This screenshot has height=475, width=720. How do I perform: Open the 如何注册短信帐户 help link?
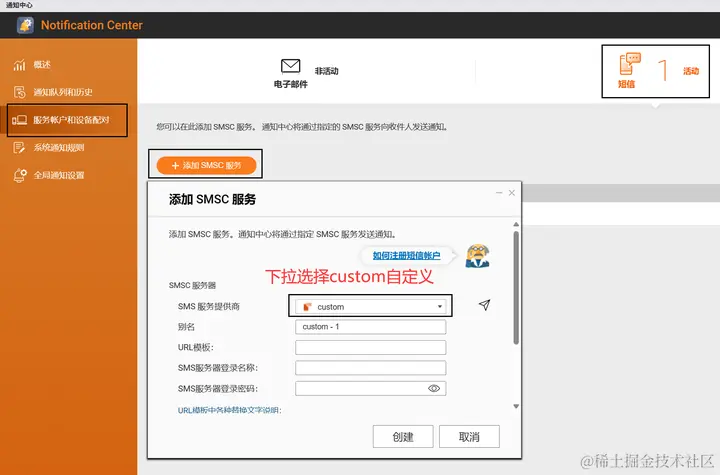click(406, 256)
